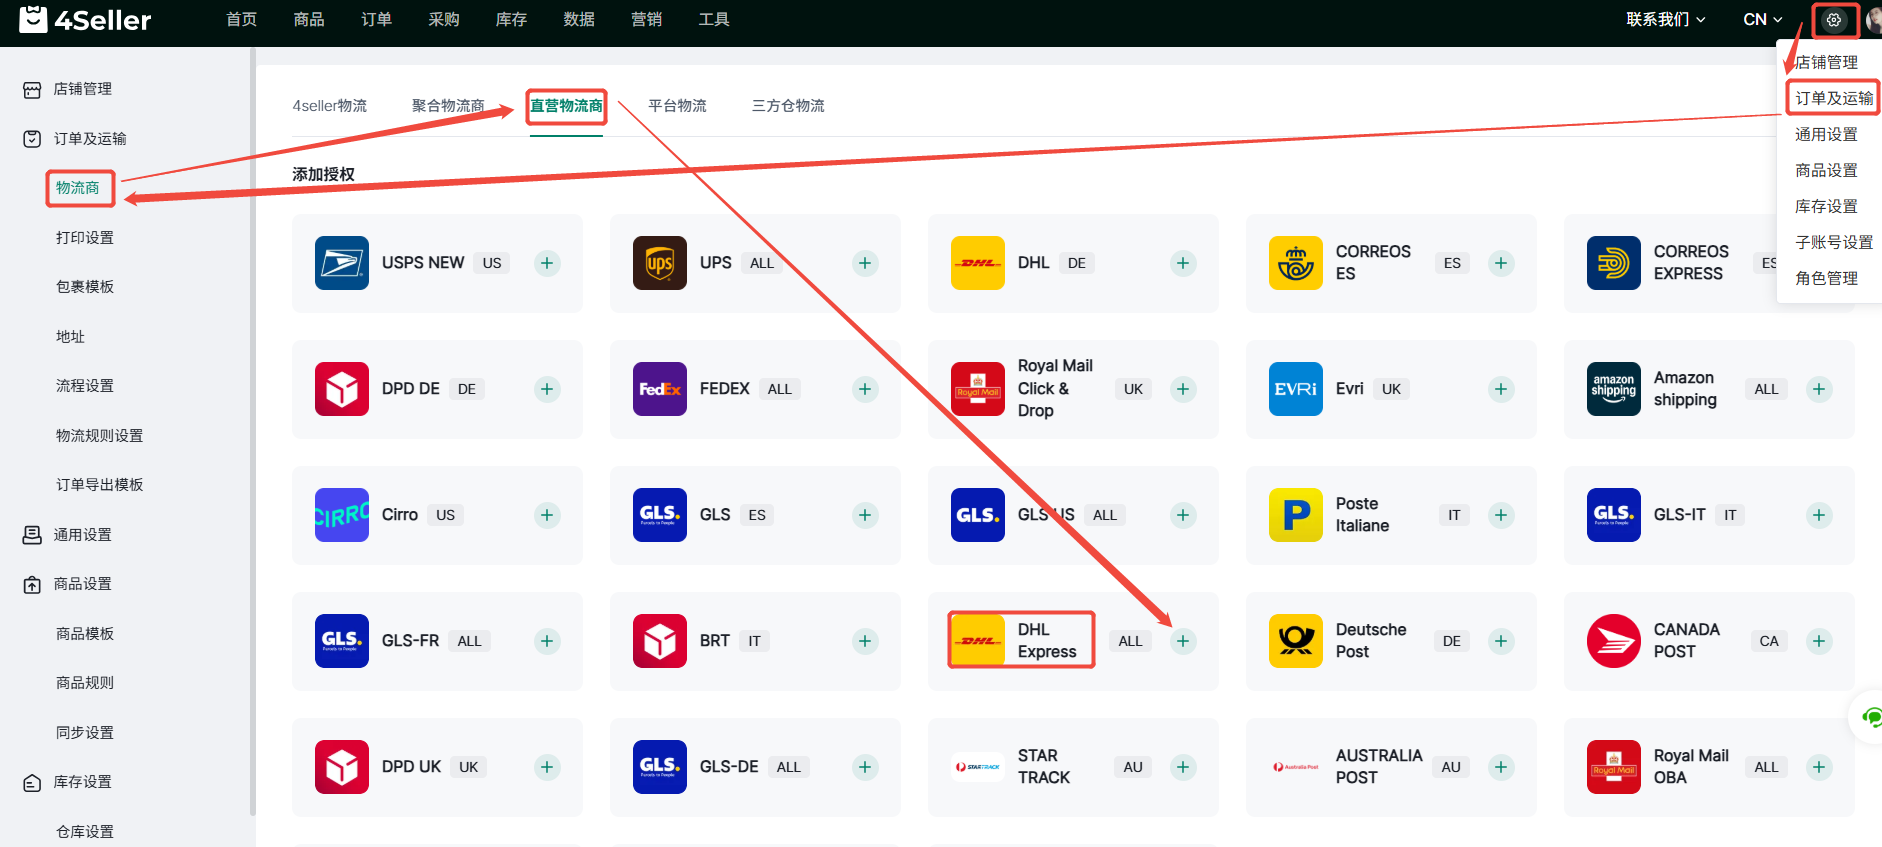This screenshot has width=1882, height=847.
Task: Click plus icon for GLS ES
Action: [865, 515]
